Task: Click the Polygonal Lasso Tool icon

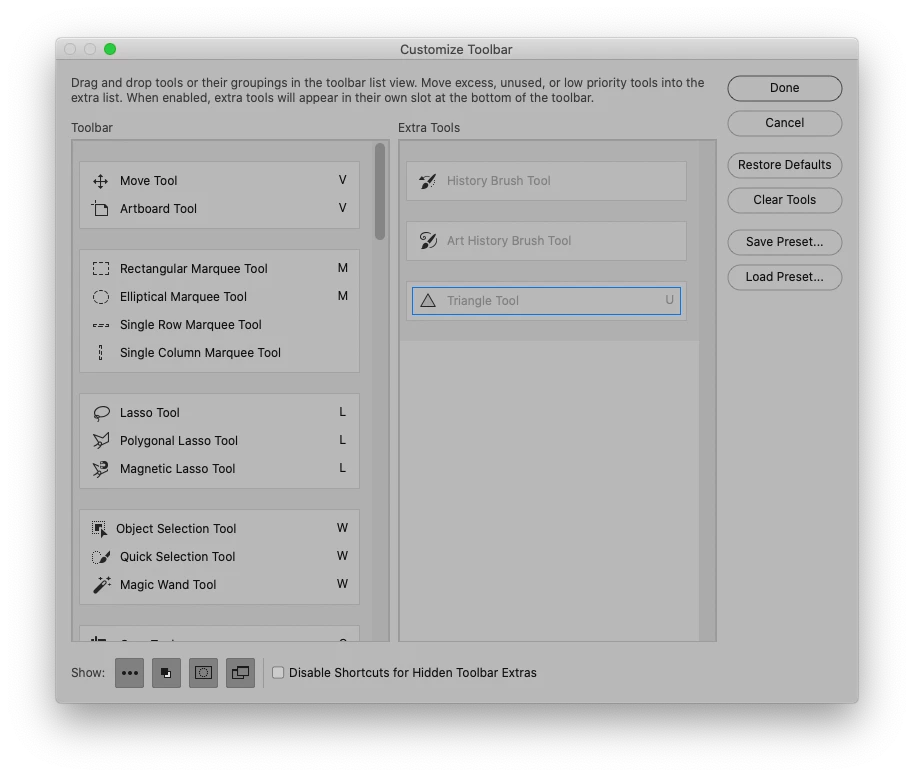Action: [x=101, y=441]
